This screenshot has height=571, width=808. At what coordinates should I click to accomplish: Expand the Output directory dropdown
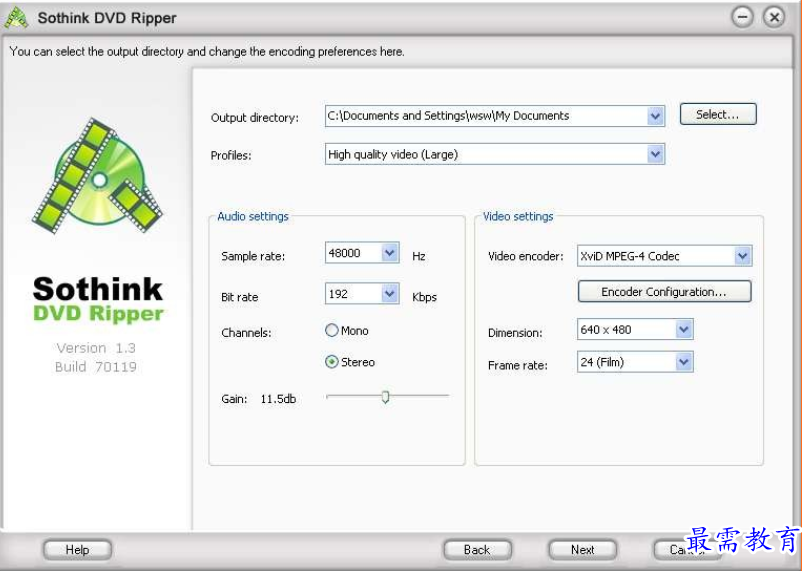point(655,116)
